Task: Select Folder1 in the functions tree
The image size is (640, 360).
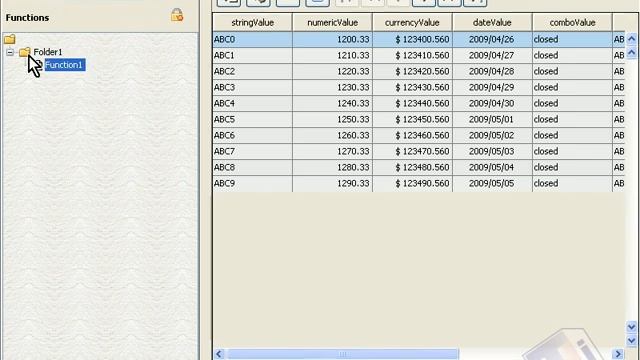Action: [x=48, y=52]
